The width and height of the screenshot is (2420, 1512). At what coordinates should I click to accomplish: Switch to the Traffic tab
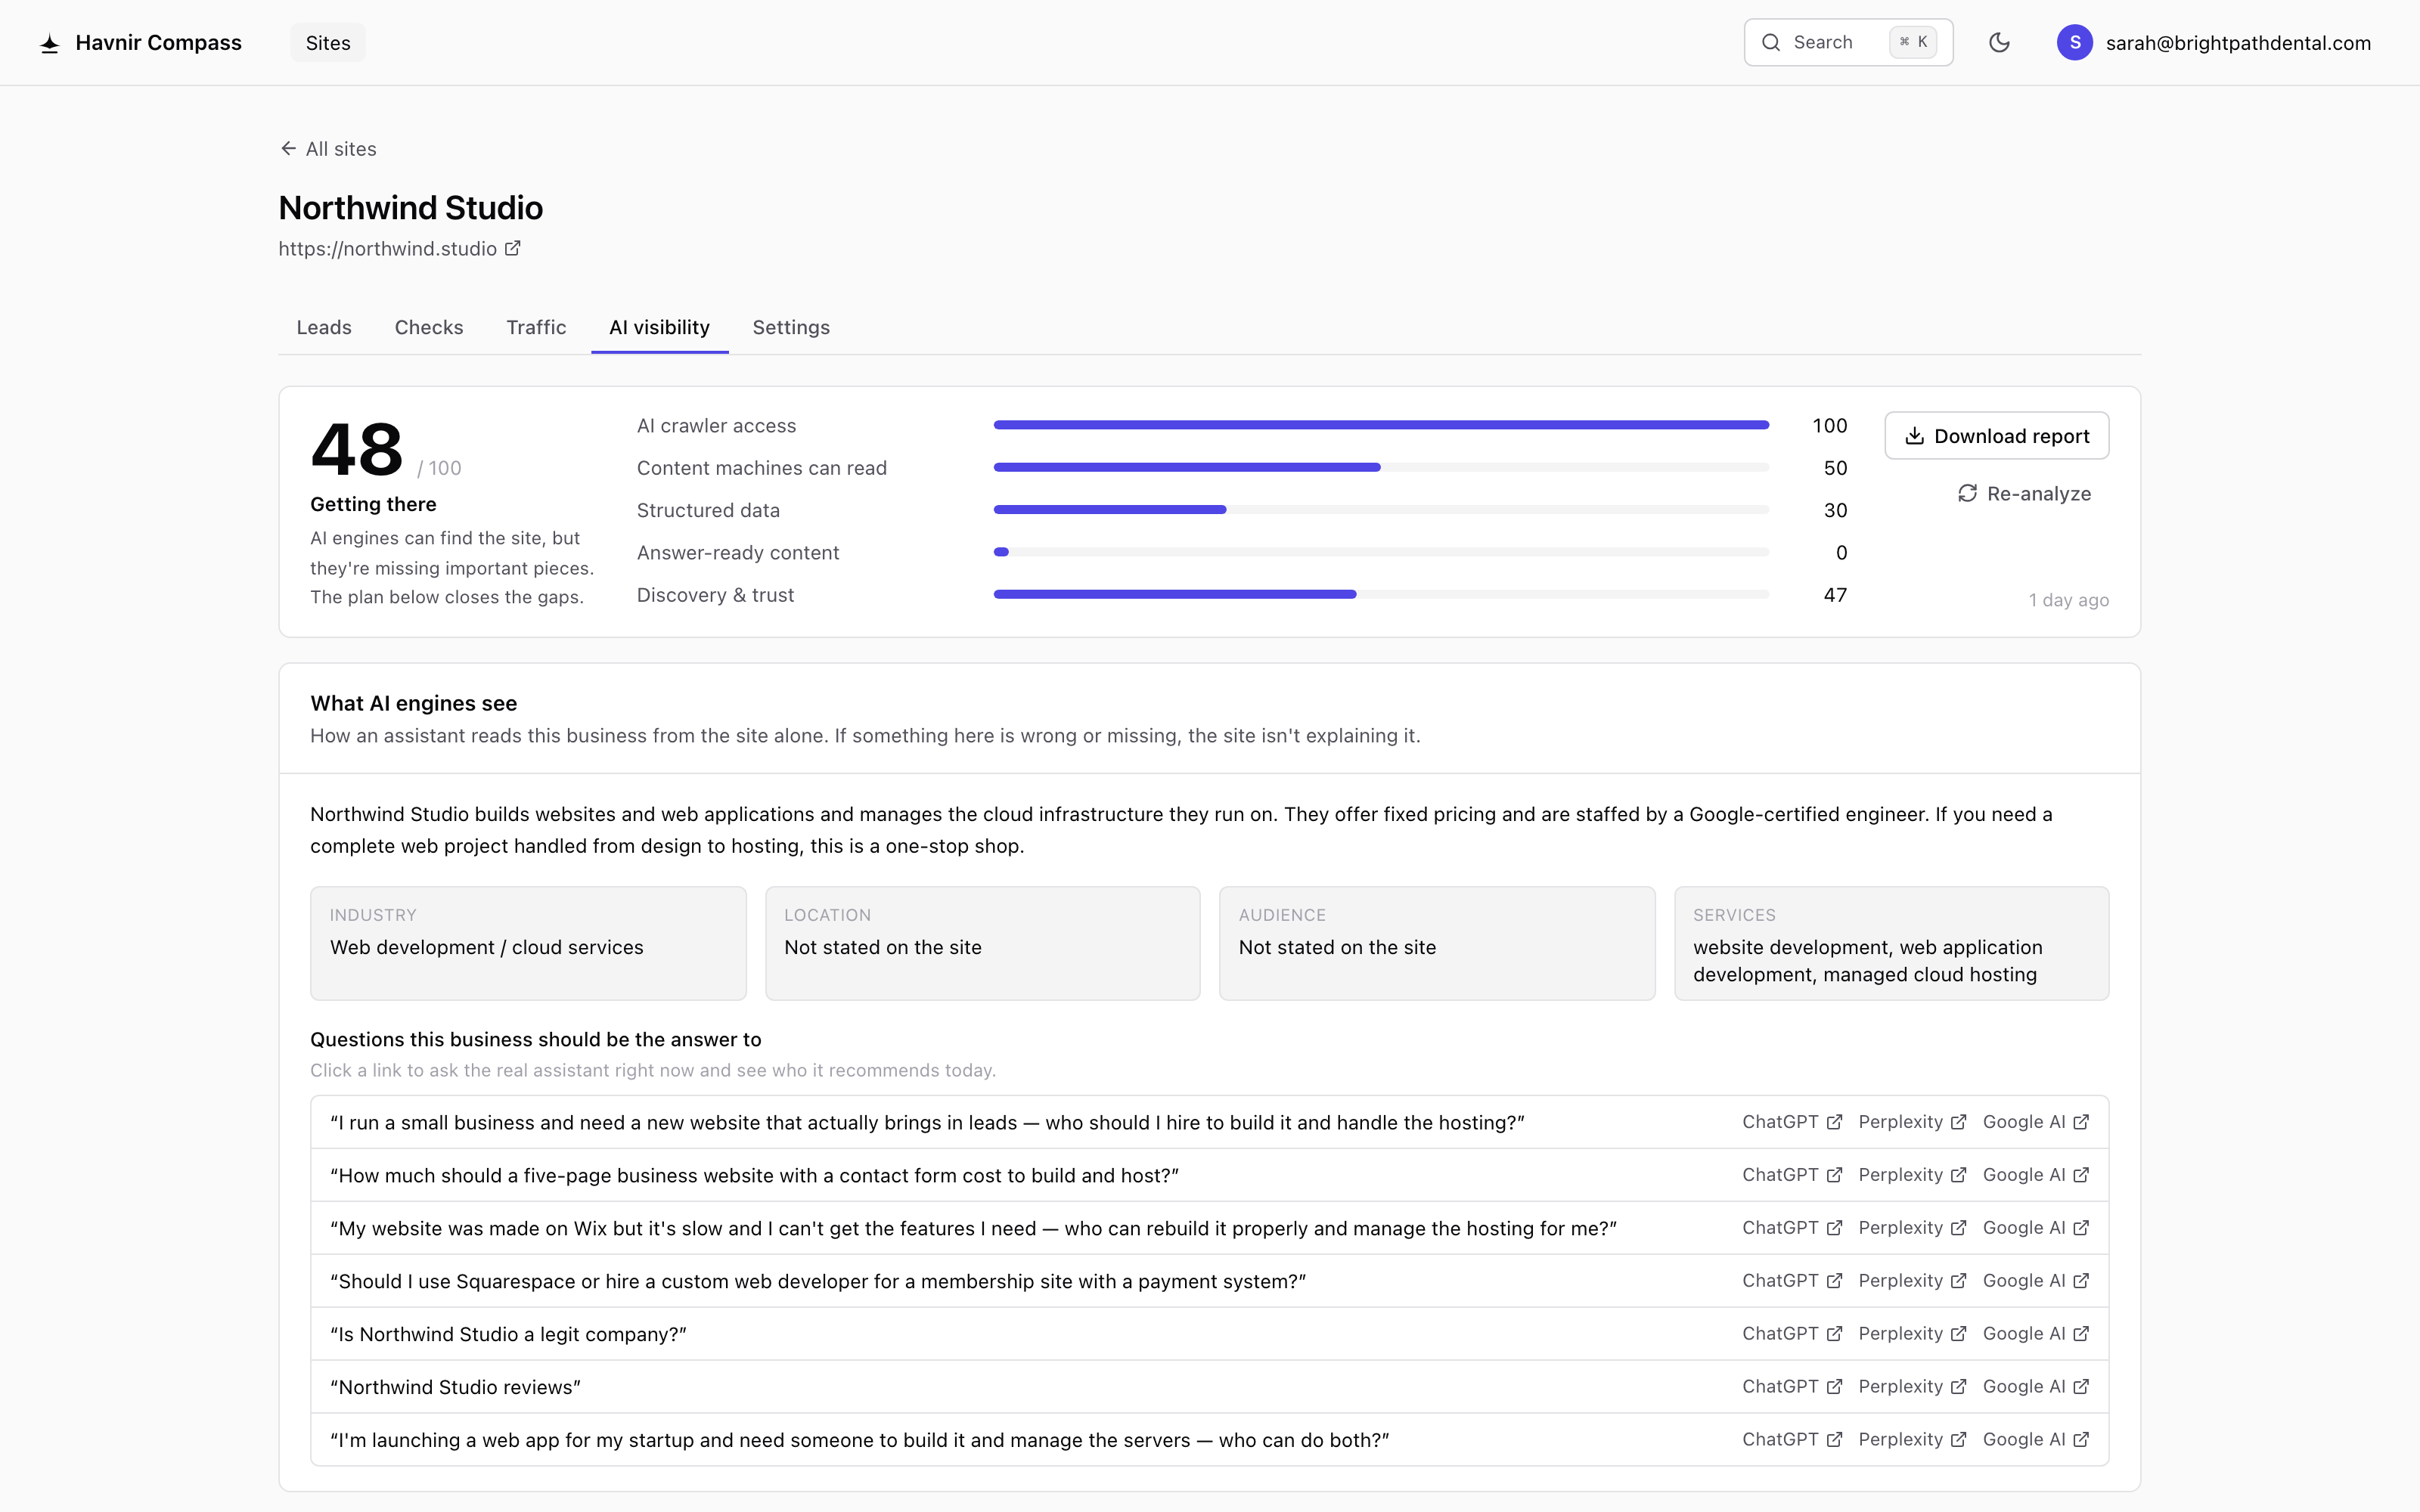[x=536, y=327]
